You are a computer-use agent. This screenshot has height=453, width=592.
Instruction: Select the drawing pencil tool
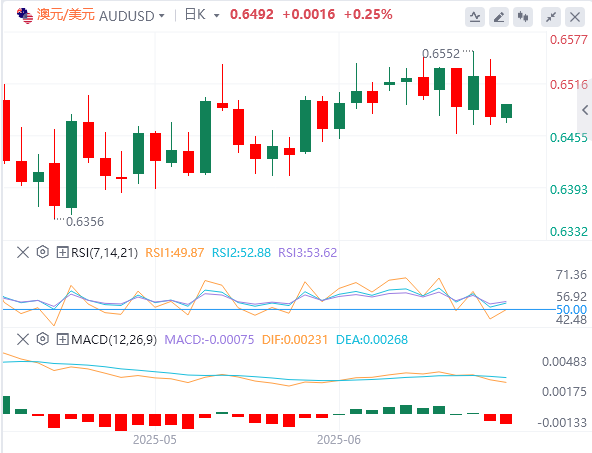[x=499, y=17]
